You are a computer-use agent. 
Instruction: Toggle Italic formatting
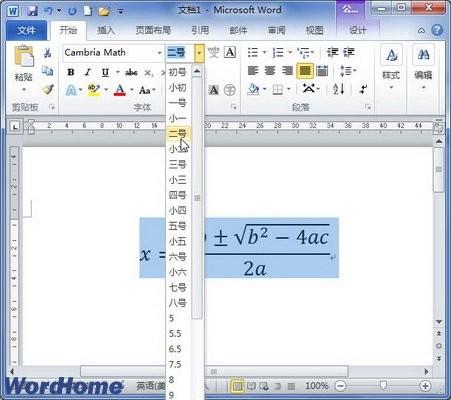88,72
